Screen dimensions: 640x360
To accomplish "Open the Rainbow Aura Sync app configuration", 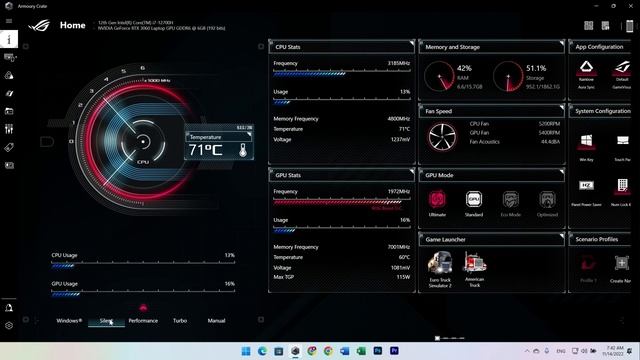I will (586, 74).
